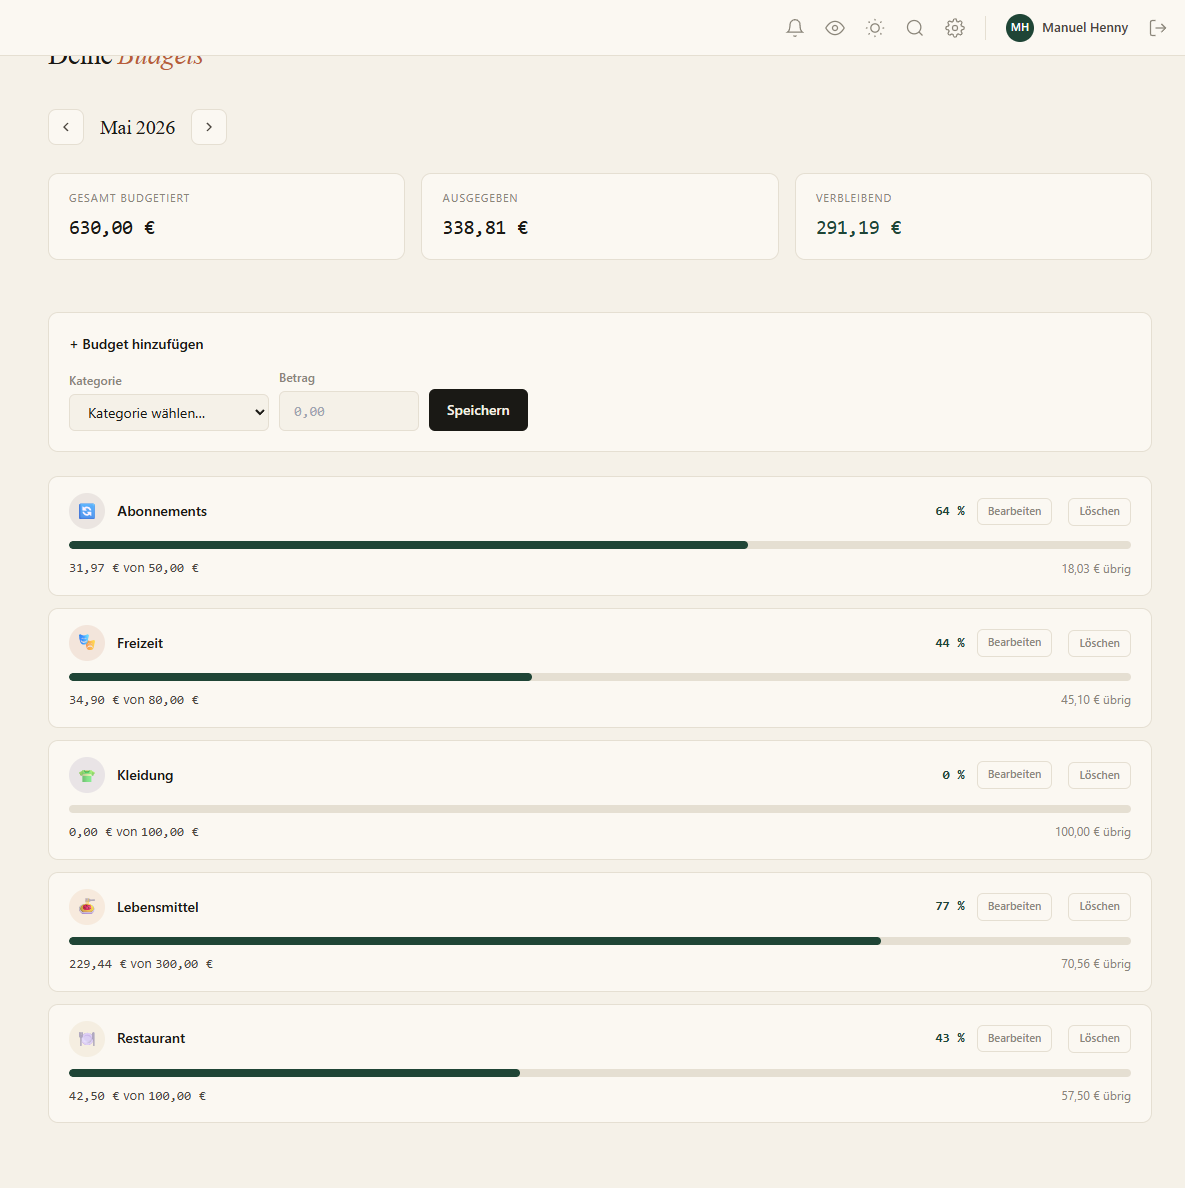1185x1188 pixels.
Task: Go to next month with right chevron
Action: [208, 127]
